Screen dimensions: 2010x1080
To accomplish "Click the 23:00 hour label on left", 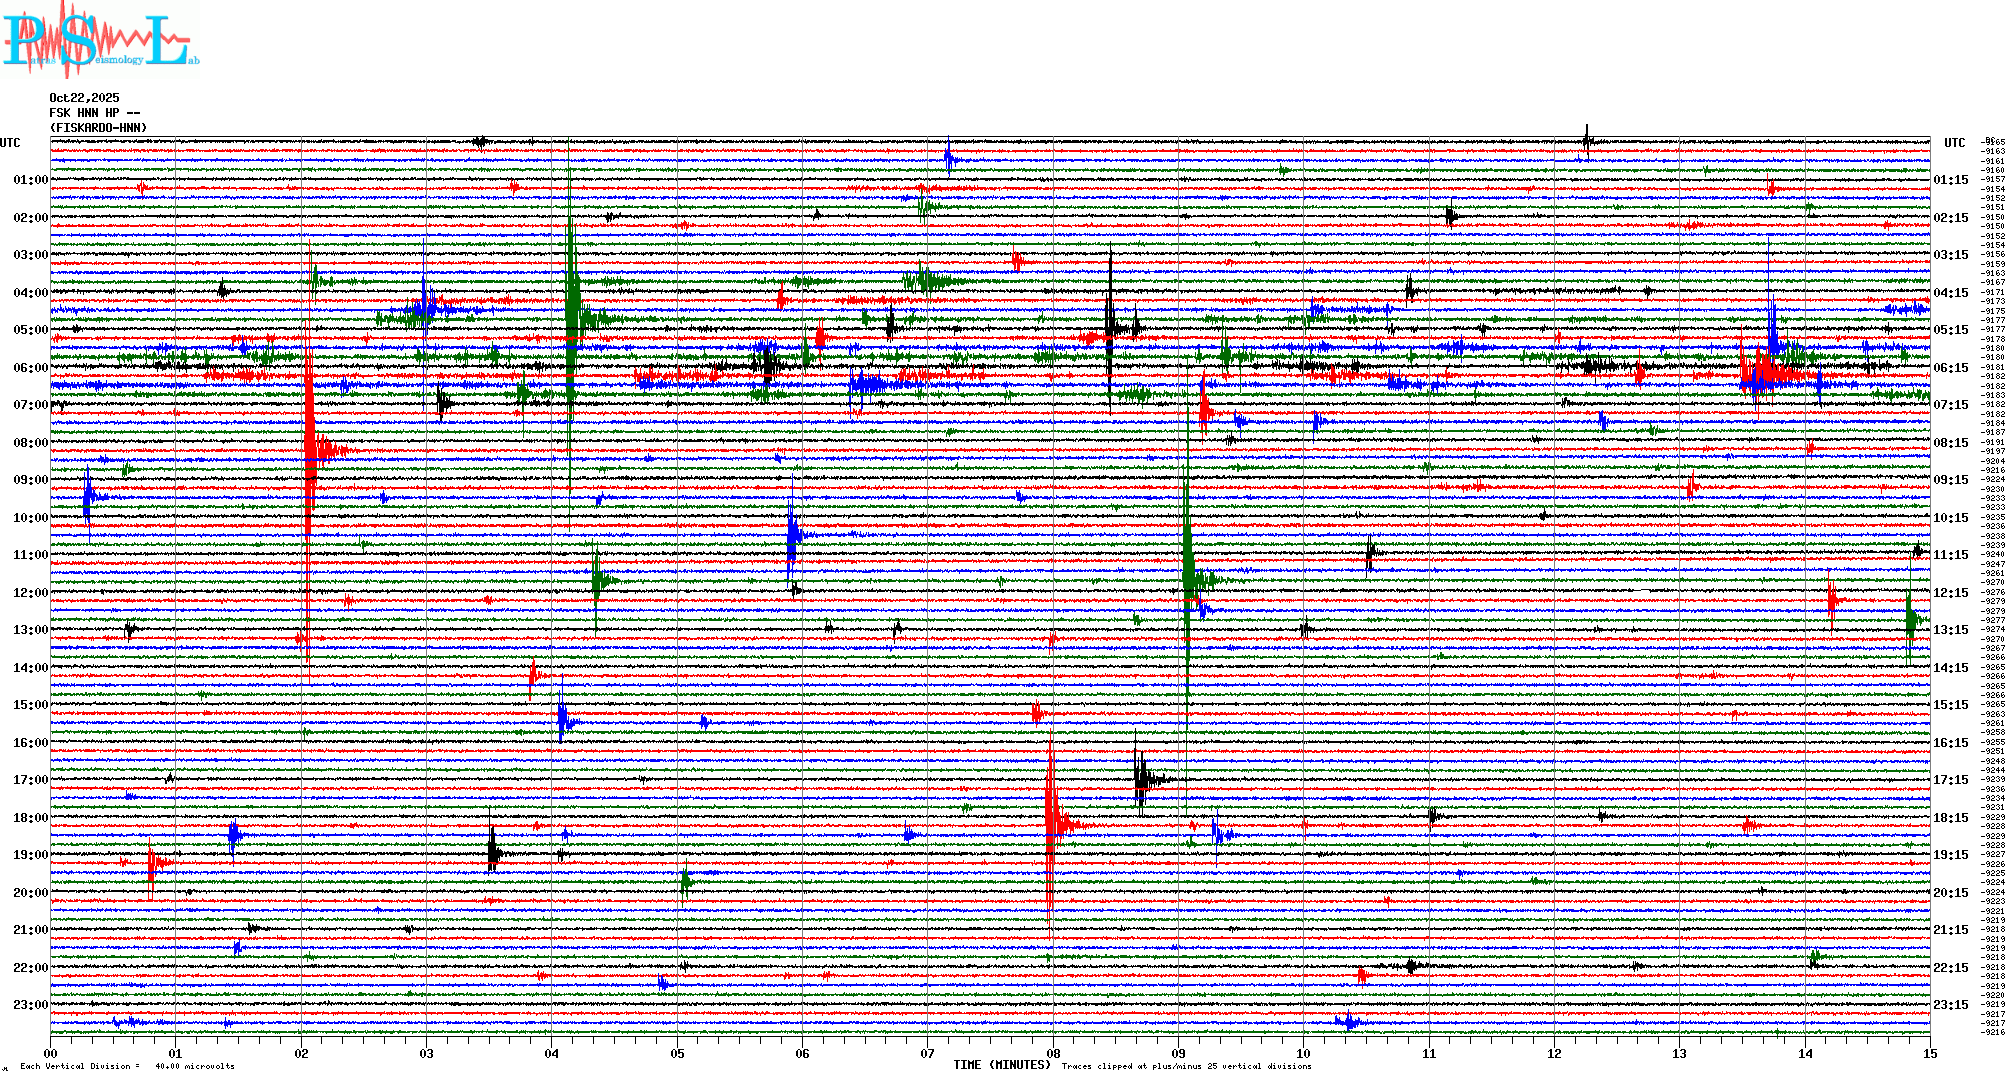I will click(x=30, y=1005).
